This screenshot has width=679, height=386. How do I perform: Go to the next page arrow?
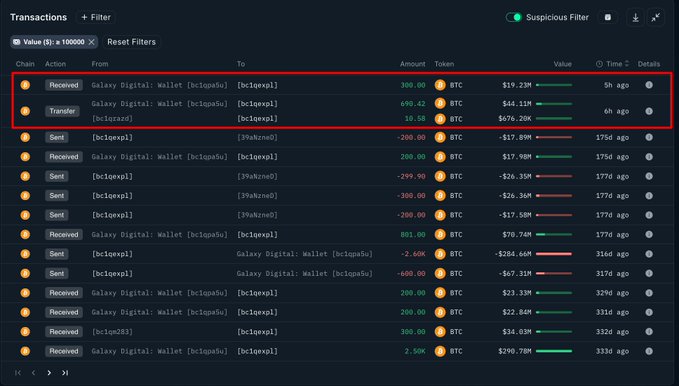(49, 373)
